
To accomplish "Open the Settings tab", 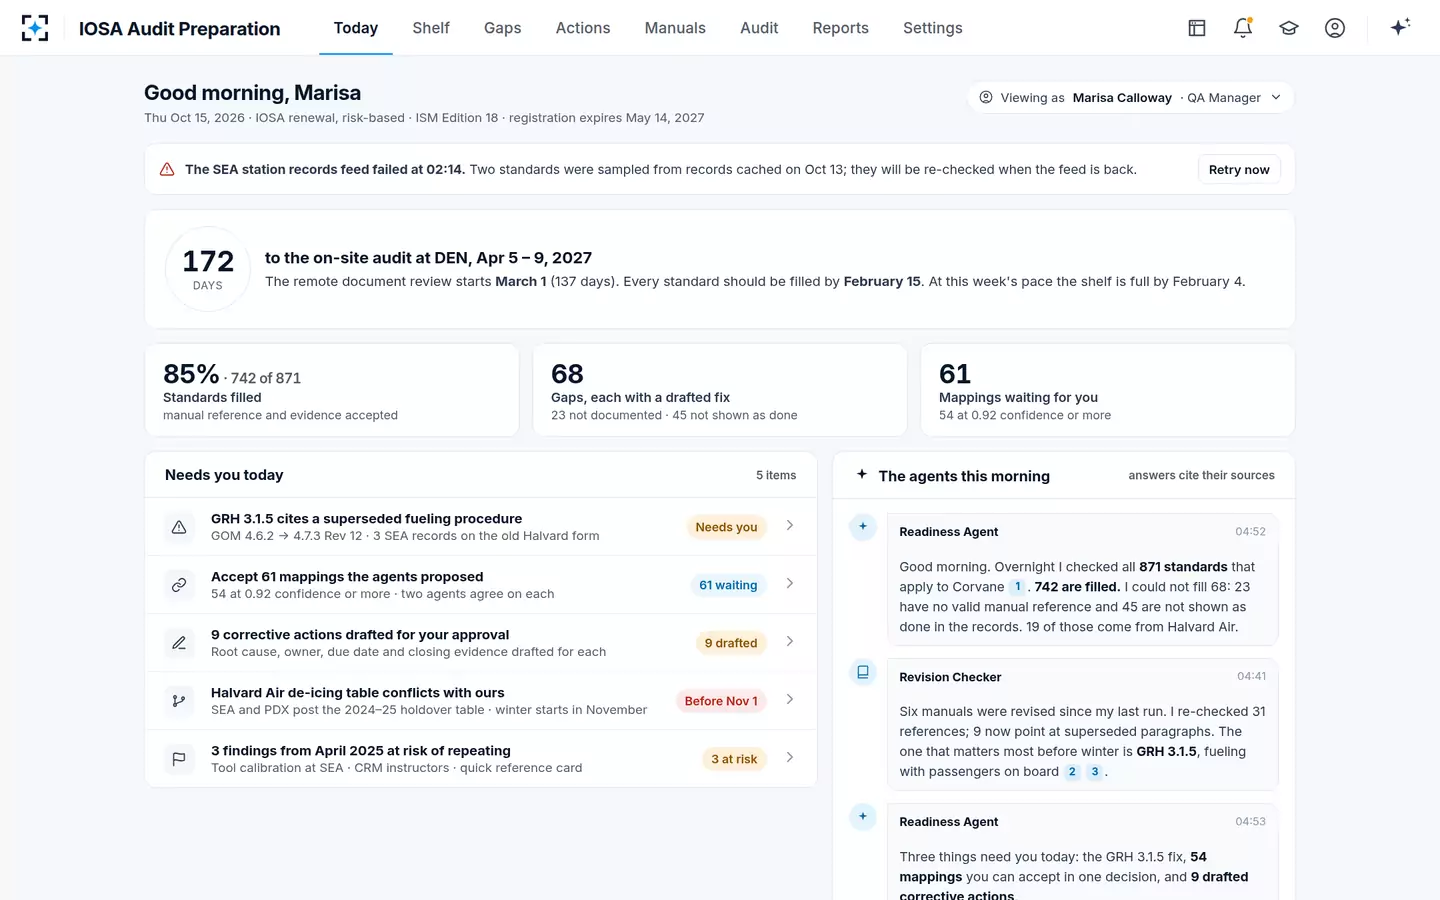I will click(932, 28).
